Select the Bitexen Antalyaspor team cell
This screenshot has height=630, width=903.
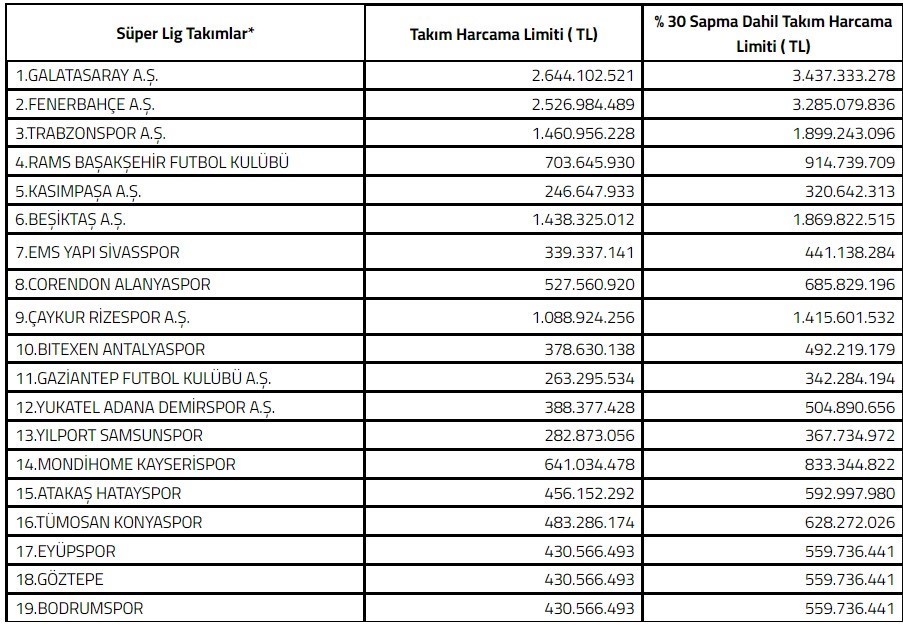108,349
